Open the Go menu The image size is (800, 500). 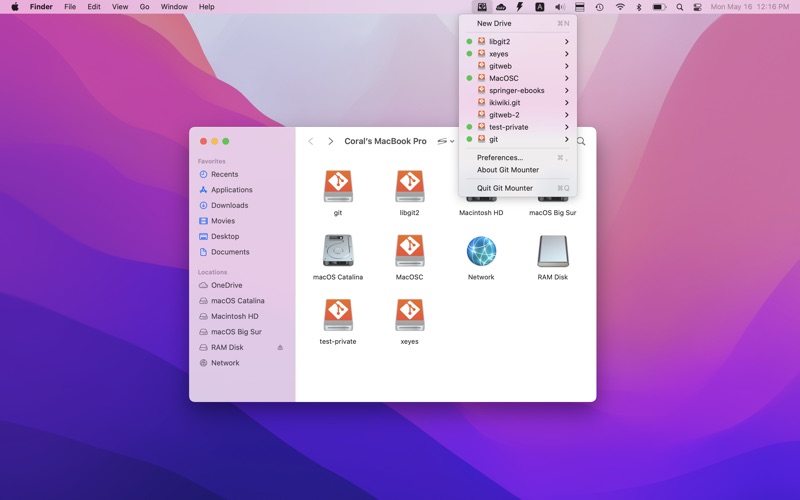144,7
